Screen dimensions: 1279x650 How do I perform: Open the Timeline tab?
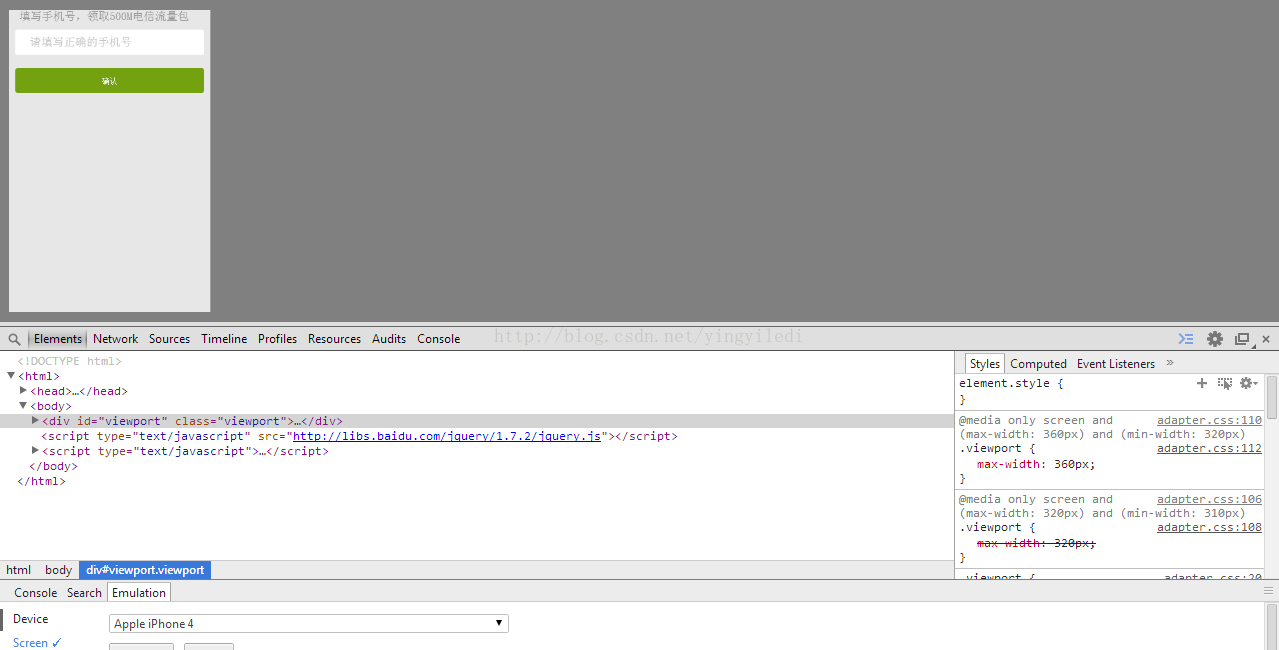tap(224, 339)
